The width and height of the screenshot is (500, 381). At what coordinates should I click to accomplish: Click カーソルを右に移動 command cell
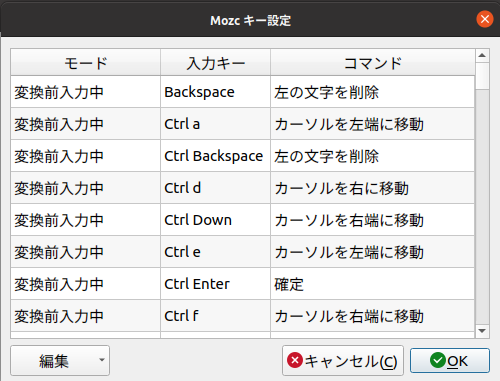coord(372,188)
